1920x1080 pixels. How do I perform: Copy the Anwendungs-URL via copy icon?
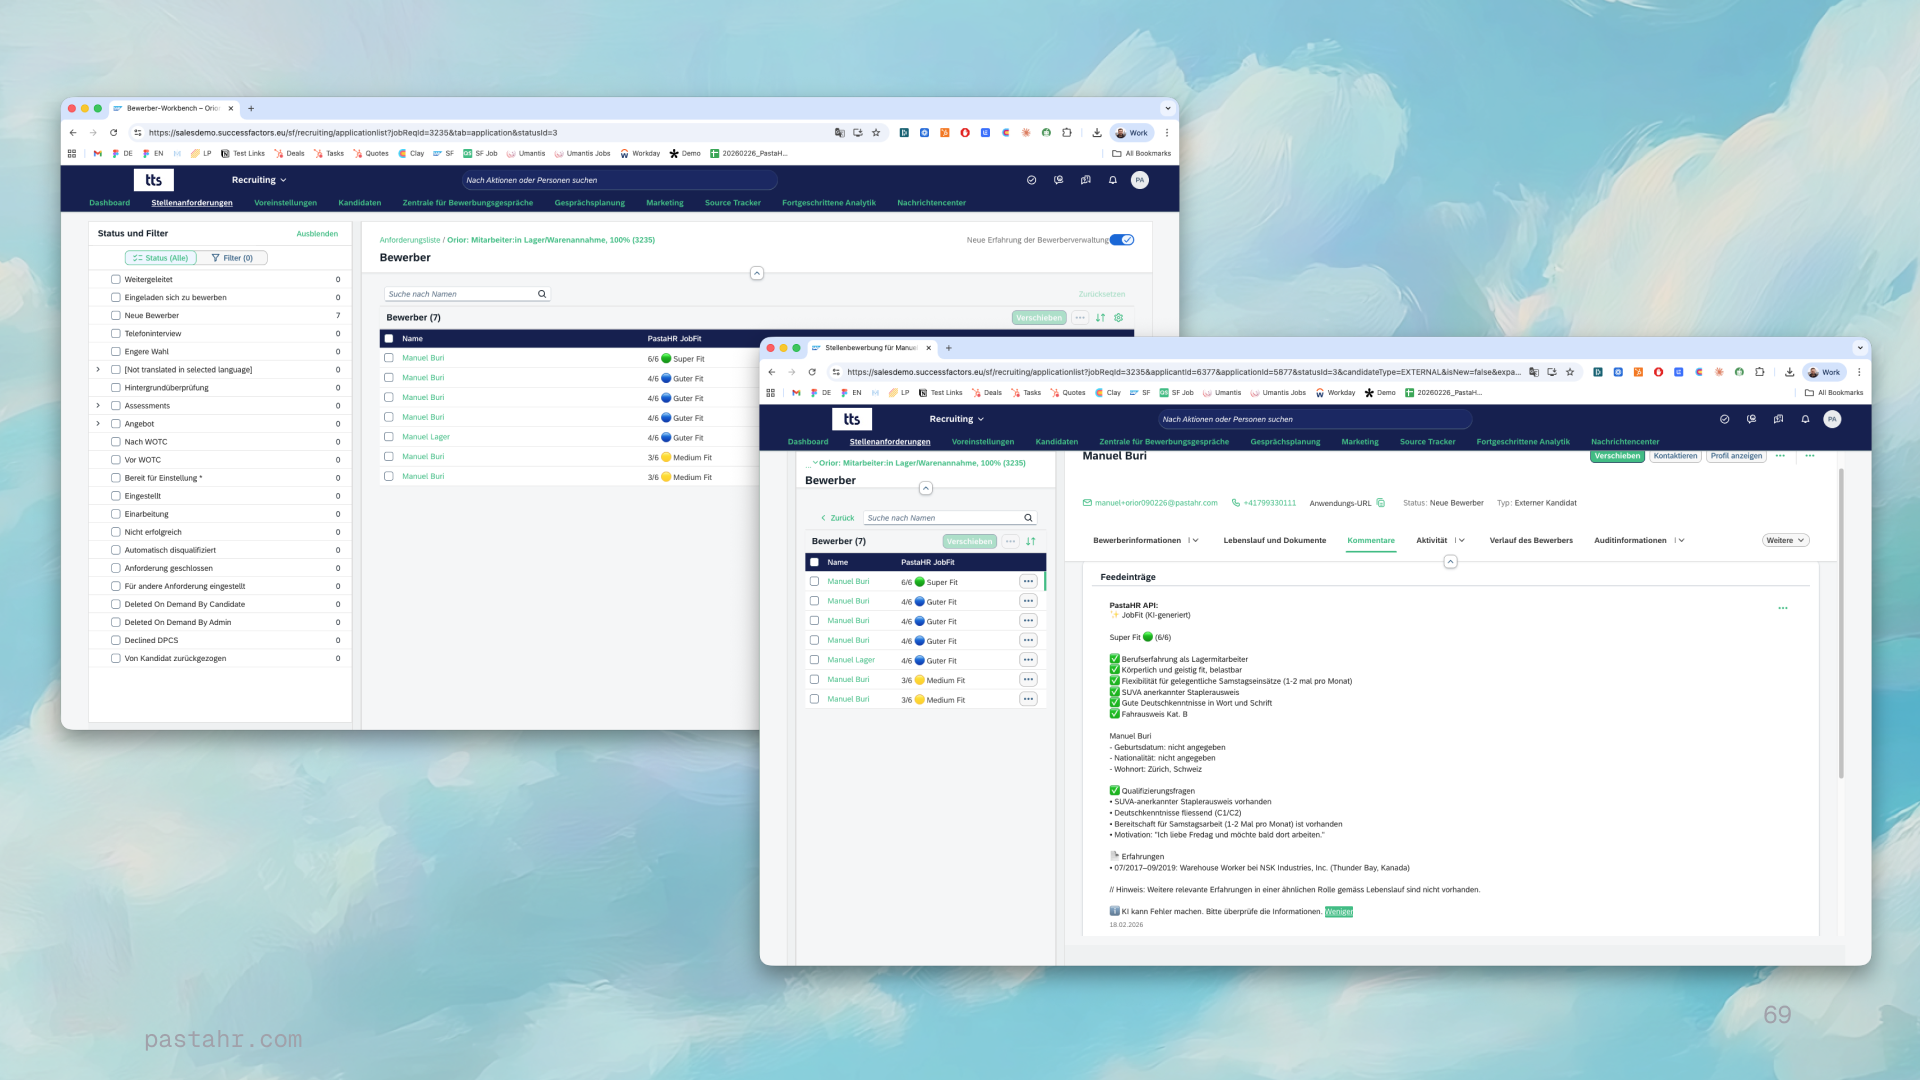click(x=1381, y=503)
